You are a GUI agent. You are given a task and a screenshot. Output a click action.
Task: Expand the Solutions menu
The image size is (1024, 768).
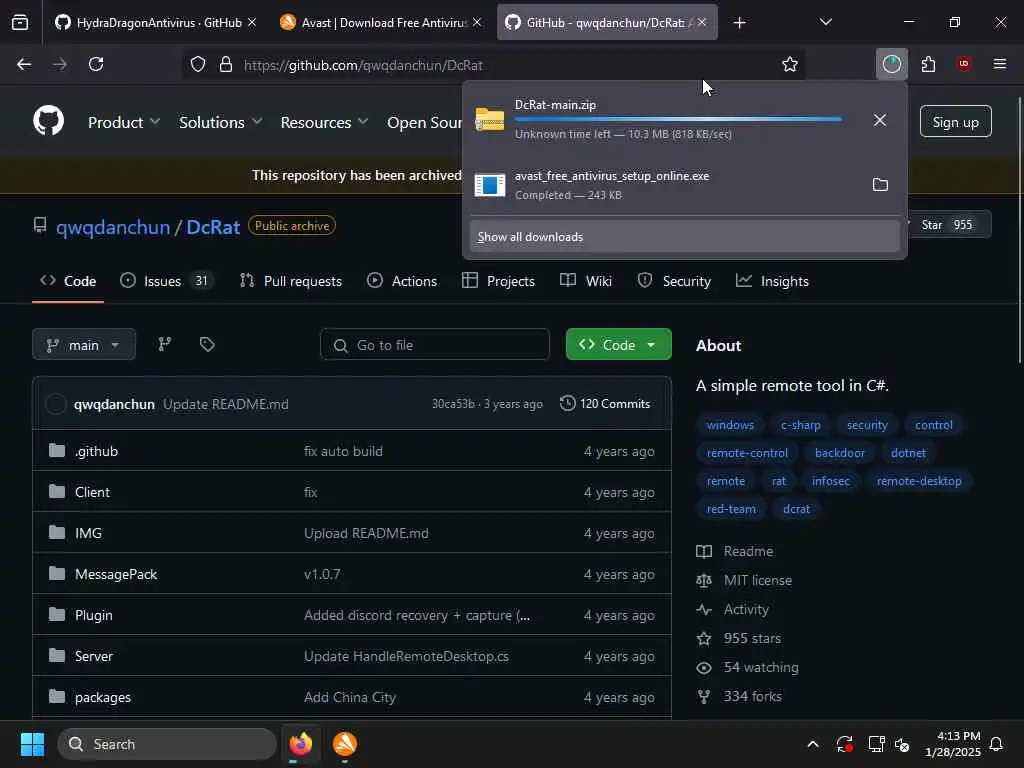(x=221, y=122)
